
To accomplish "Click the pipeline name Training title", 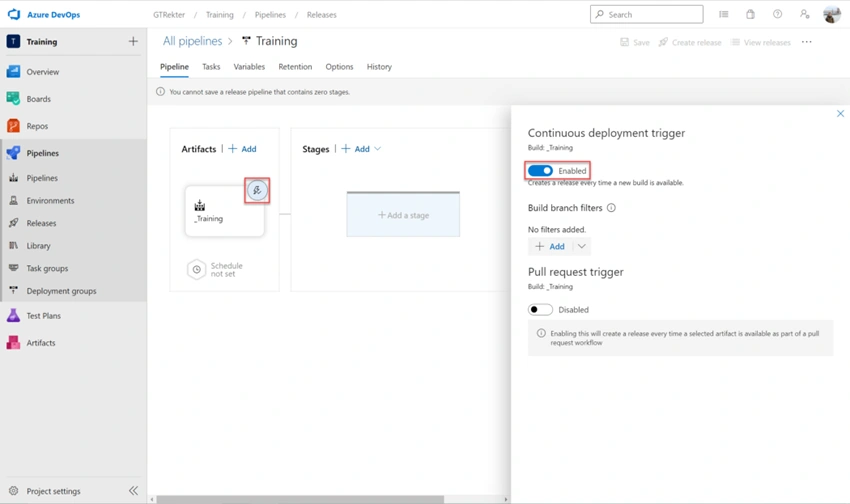I will coord(276,41).
